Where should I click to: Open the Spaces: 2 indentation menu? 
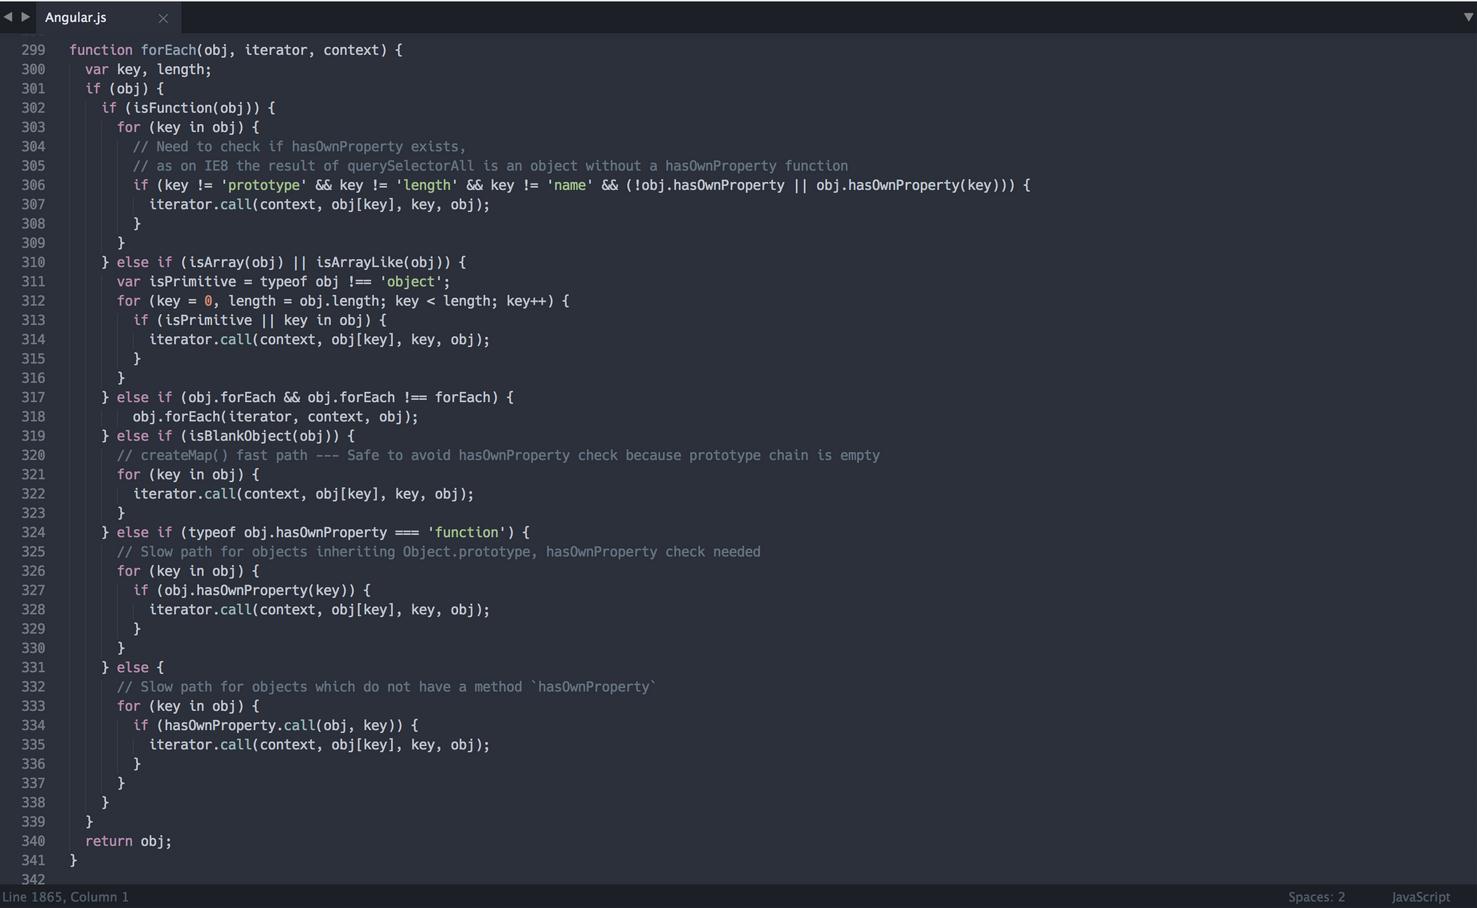tap(1316, 897)
